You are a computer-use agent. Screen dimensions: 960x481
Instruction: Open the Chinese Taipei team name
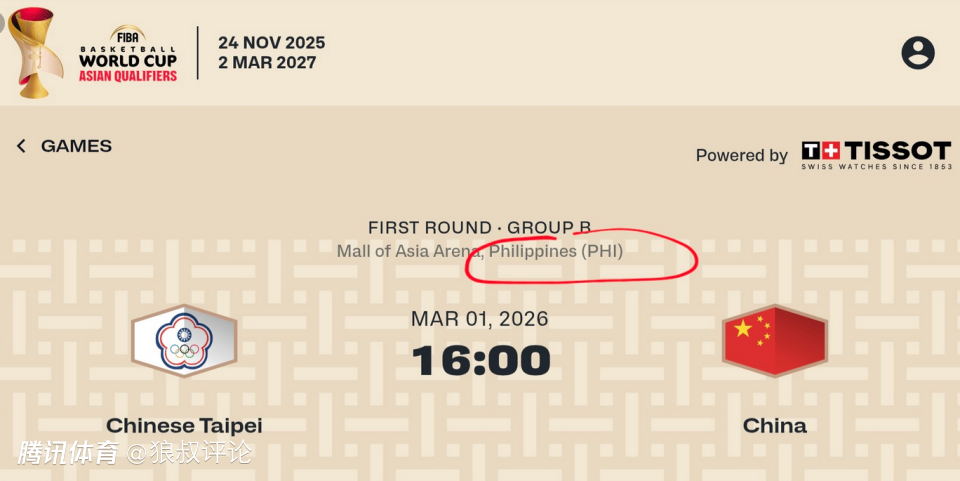point(184,426)
